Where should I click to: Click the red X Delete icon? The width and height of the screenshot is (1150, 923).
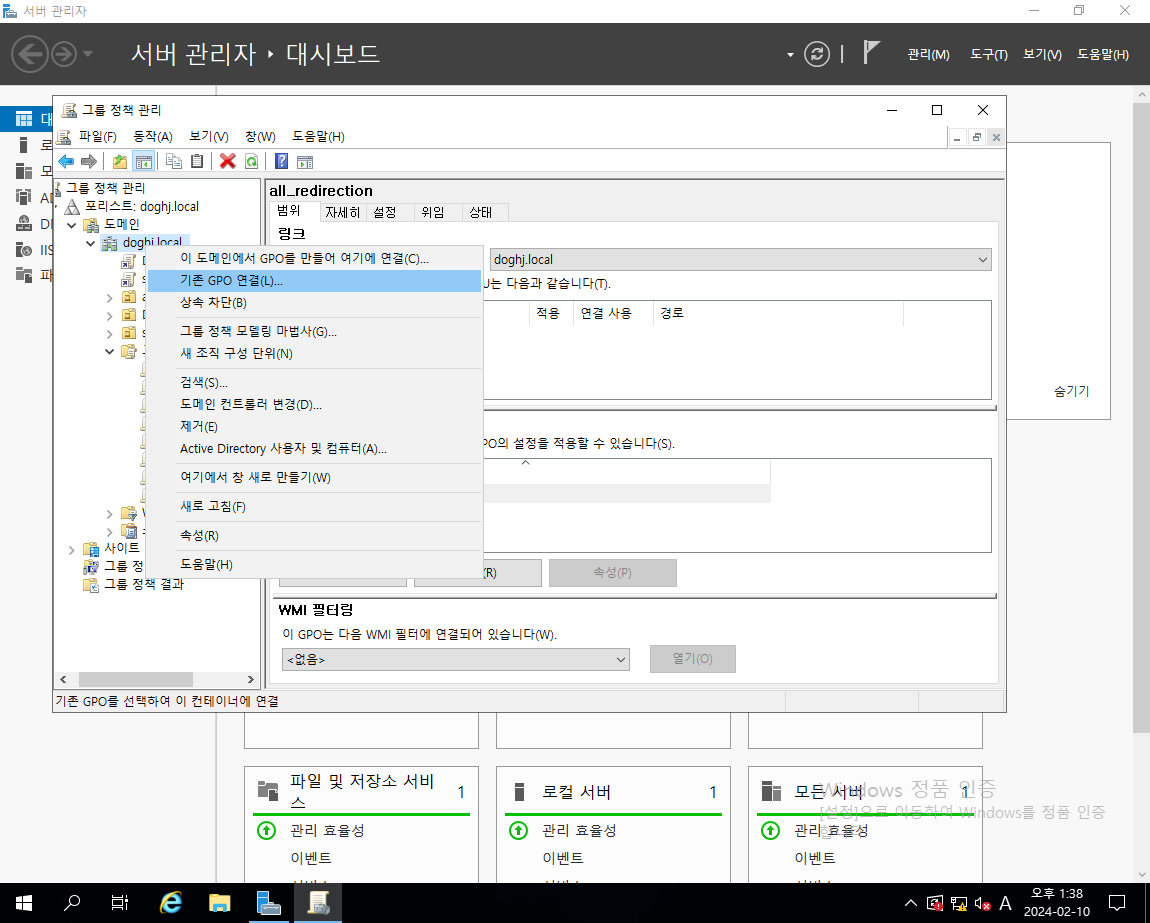point(228,161)
